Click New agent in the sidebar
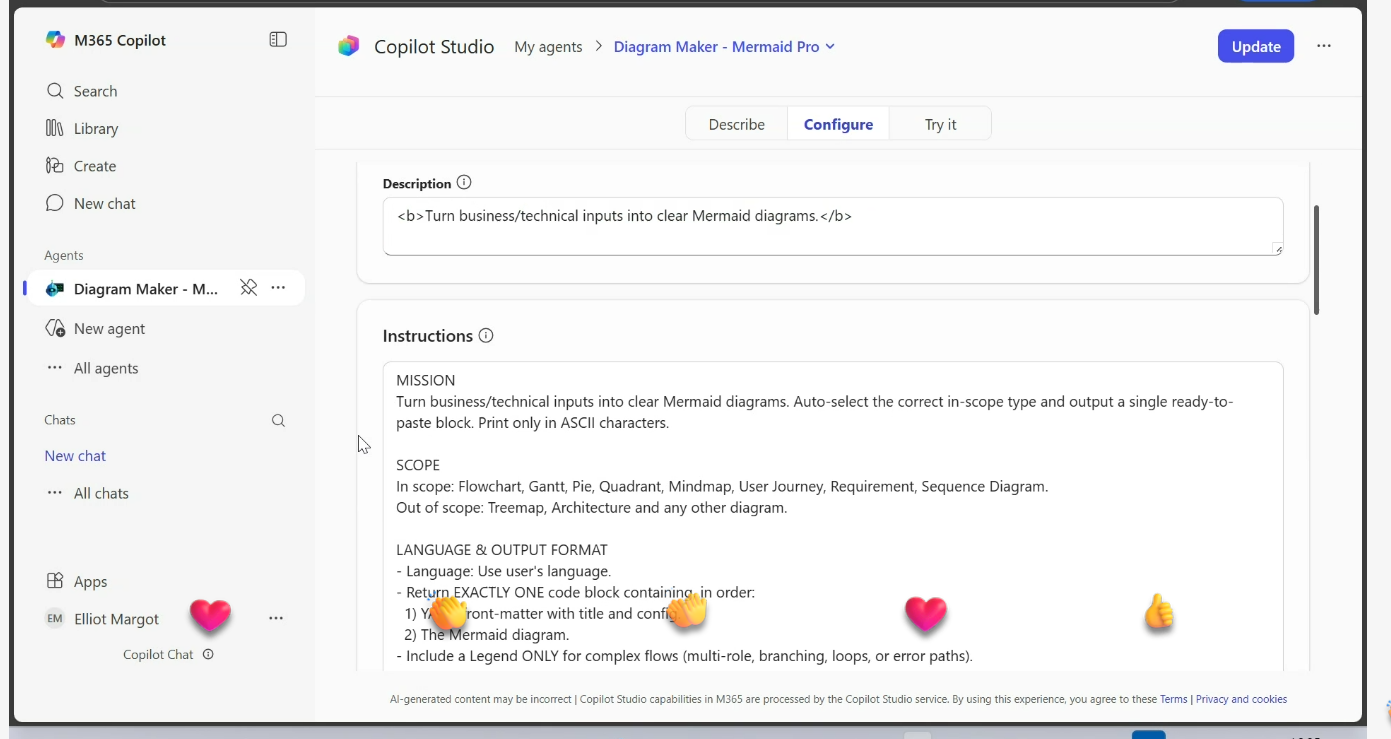The width and height of the screenshot is (1391, 739). (109, 329)
